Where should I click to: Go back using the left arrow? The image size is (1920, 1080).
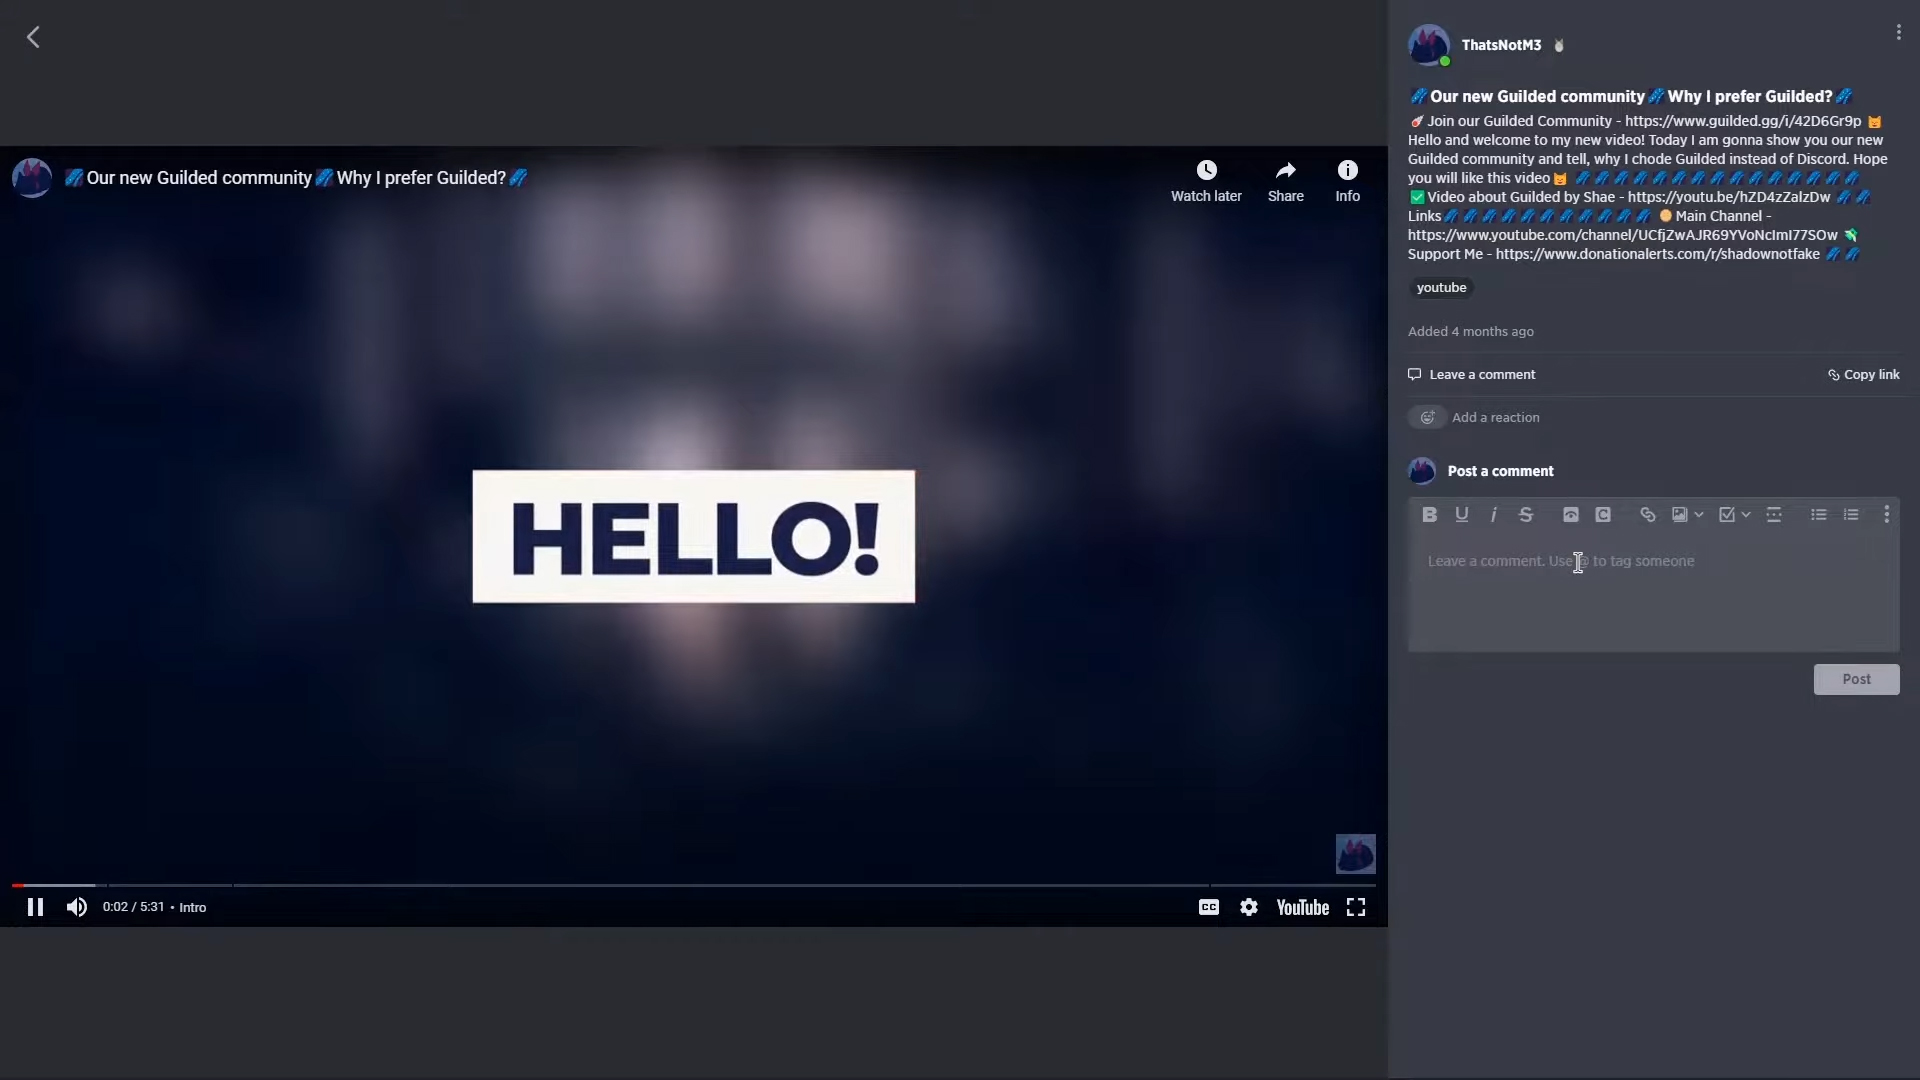click(33, 38)
